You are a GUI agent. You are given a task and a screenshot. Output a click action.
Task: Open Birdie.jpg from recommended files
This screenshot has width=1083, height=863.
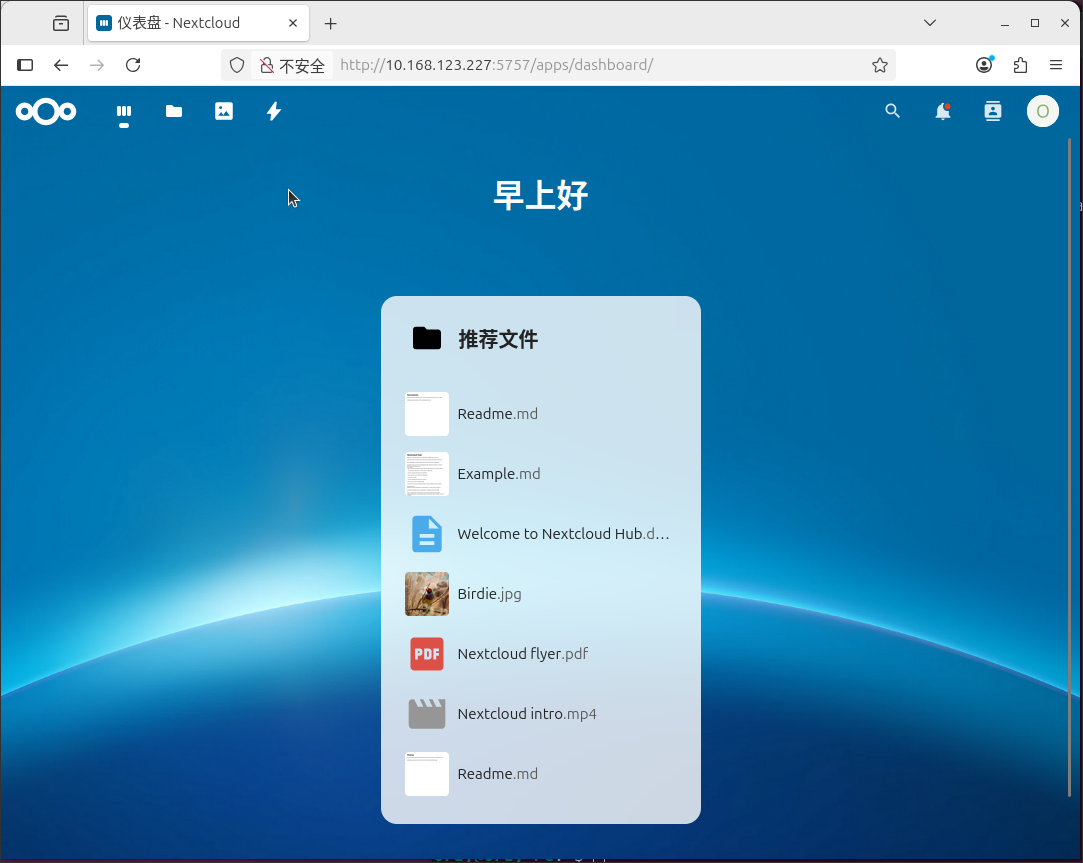point(541,594)
